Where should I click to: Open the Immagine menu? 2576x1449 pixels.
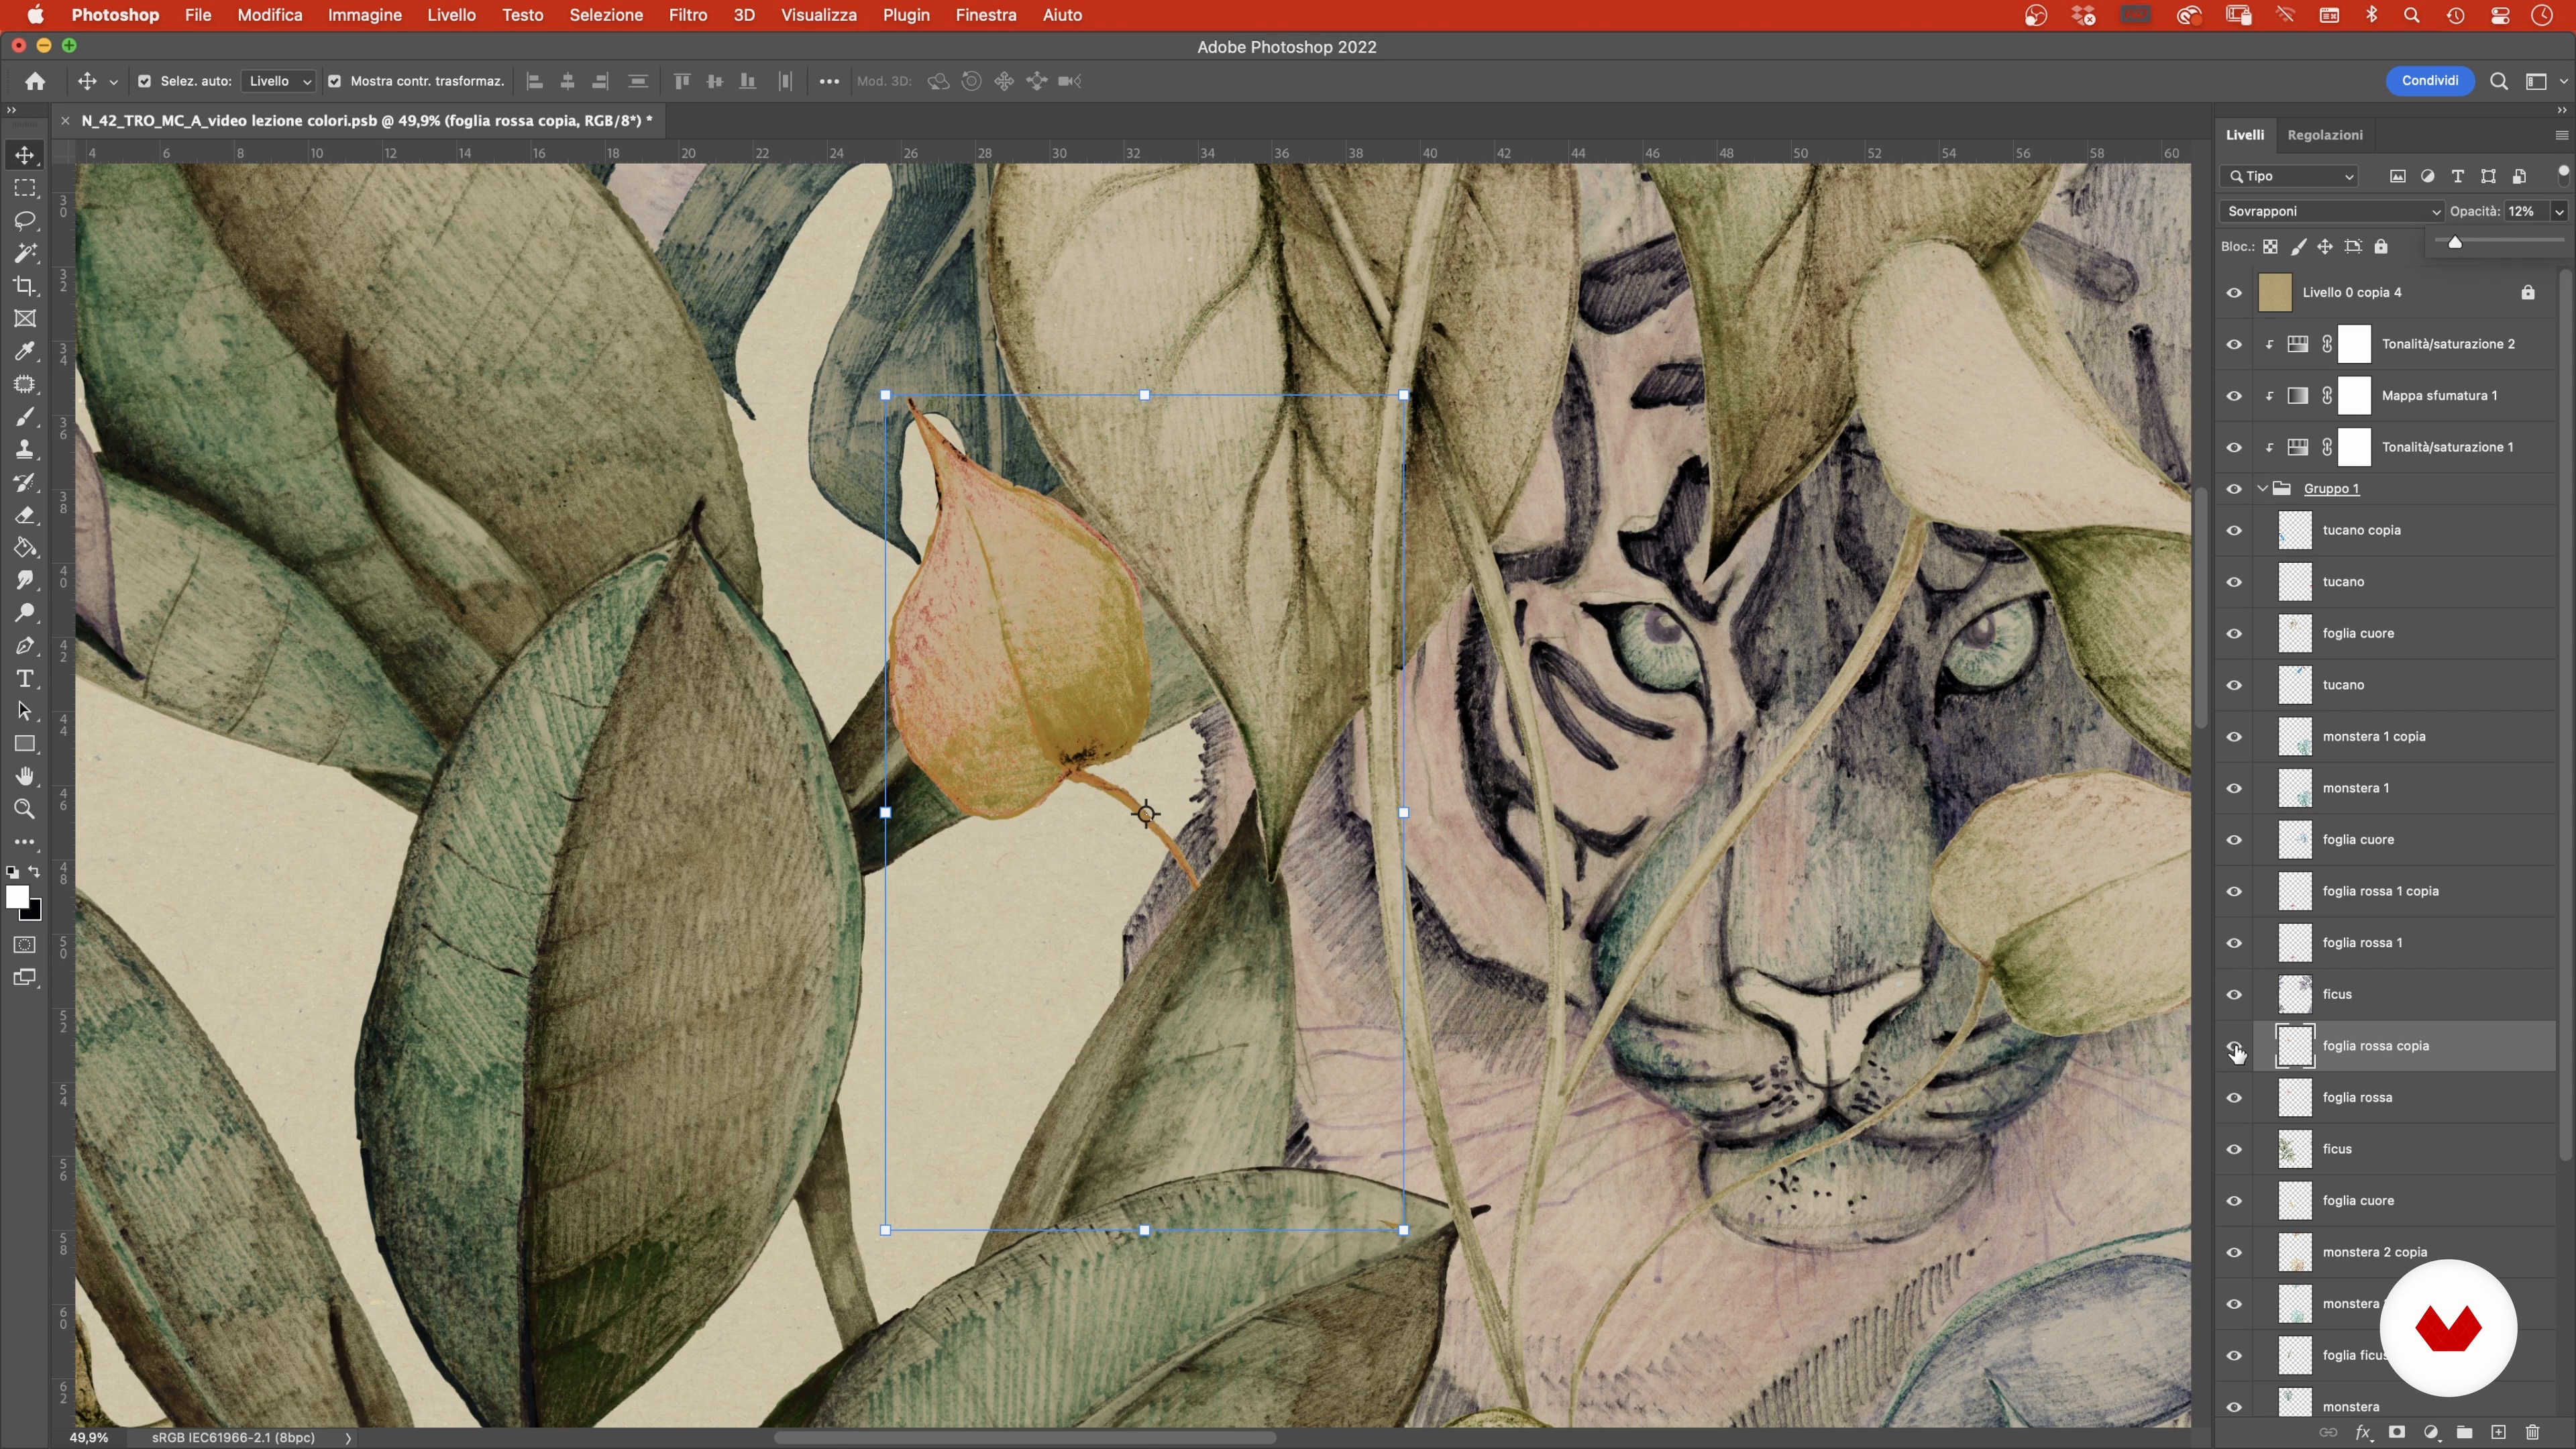pos(364,15)
